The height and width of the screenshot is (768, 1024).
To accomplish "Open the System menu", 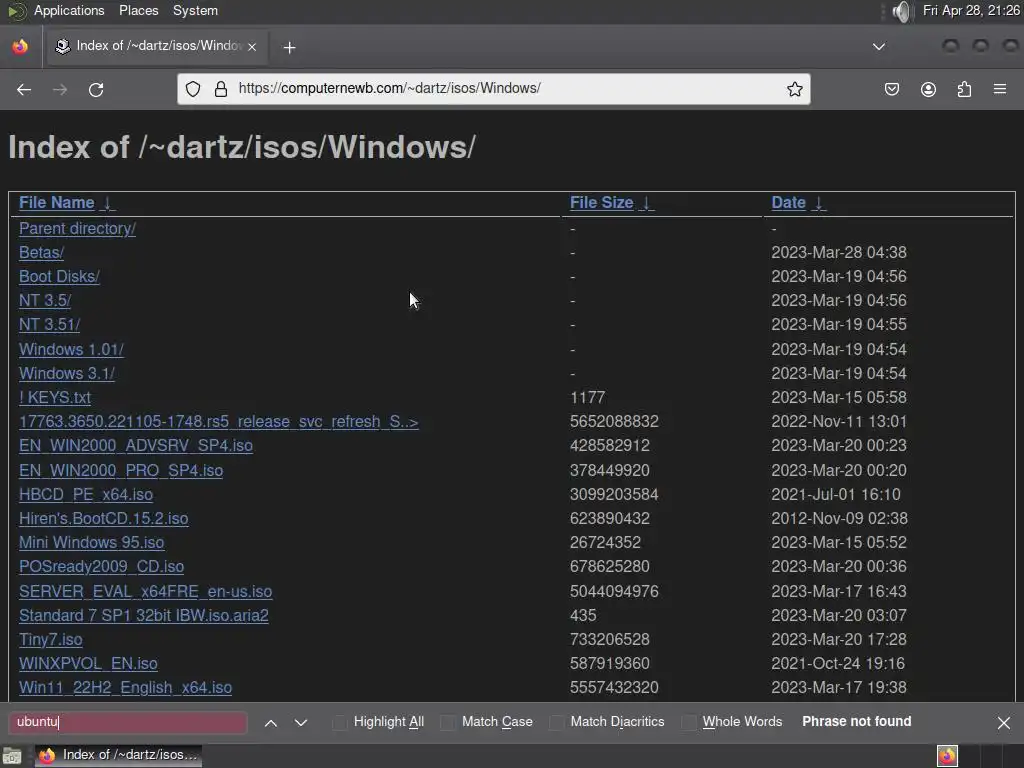I will (x=195, y=10).
